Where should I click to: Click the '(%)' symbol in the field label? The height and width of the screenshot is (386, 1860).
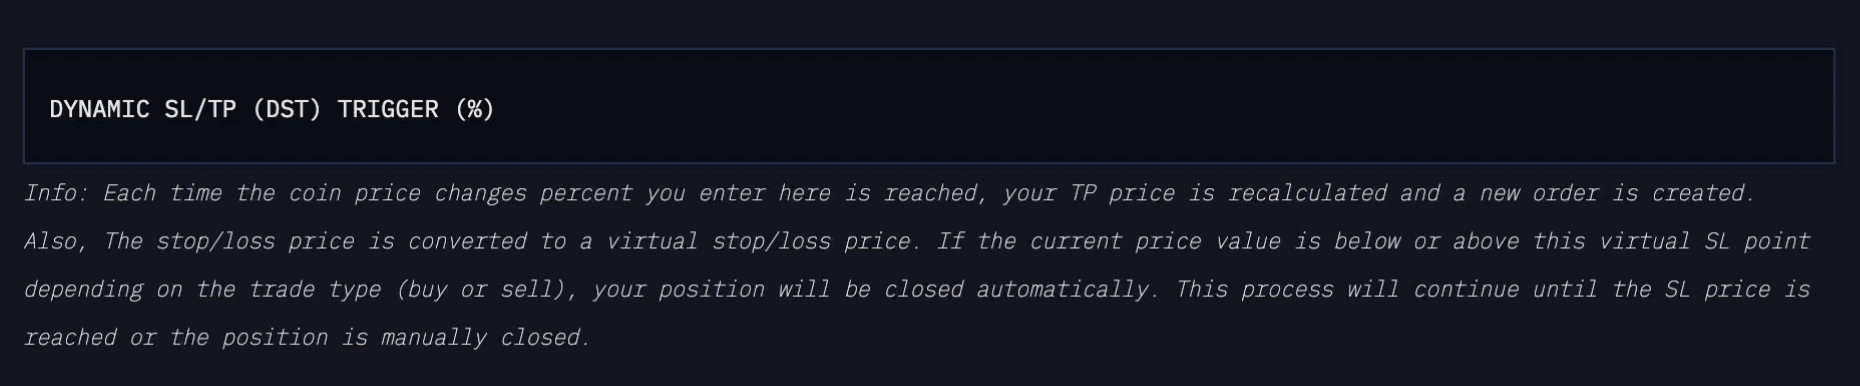coord(474,109)
